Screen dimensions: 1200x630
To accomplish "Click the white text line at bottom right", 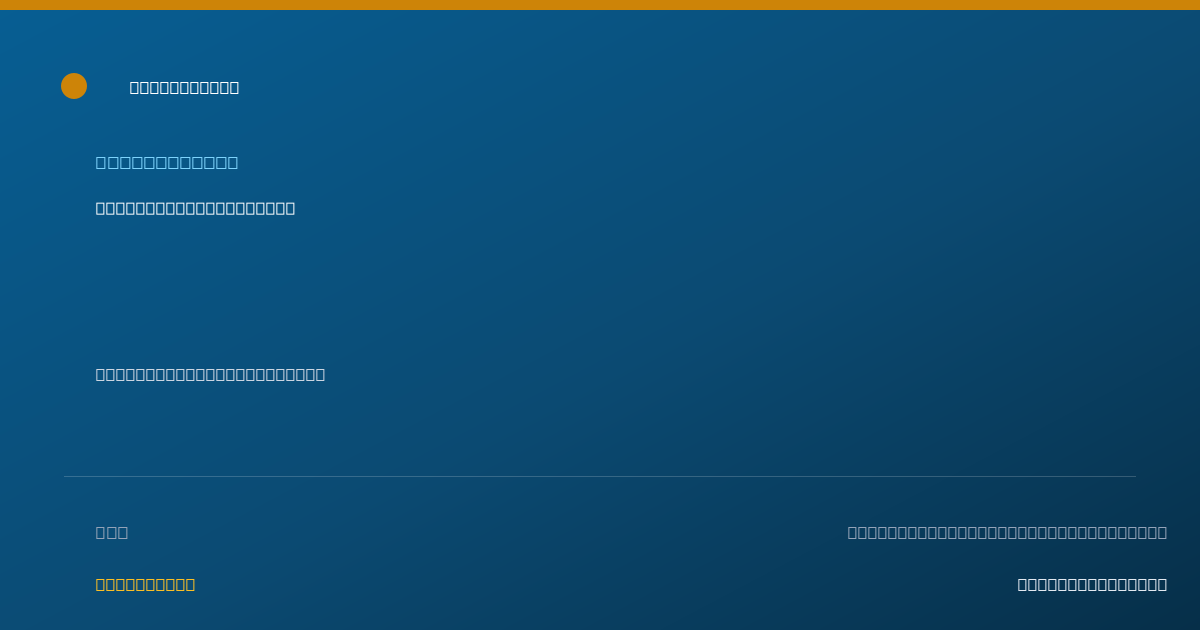I will 1092,584.
